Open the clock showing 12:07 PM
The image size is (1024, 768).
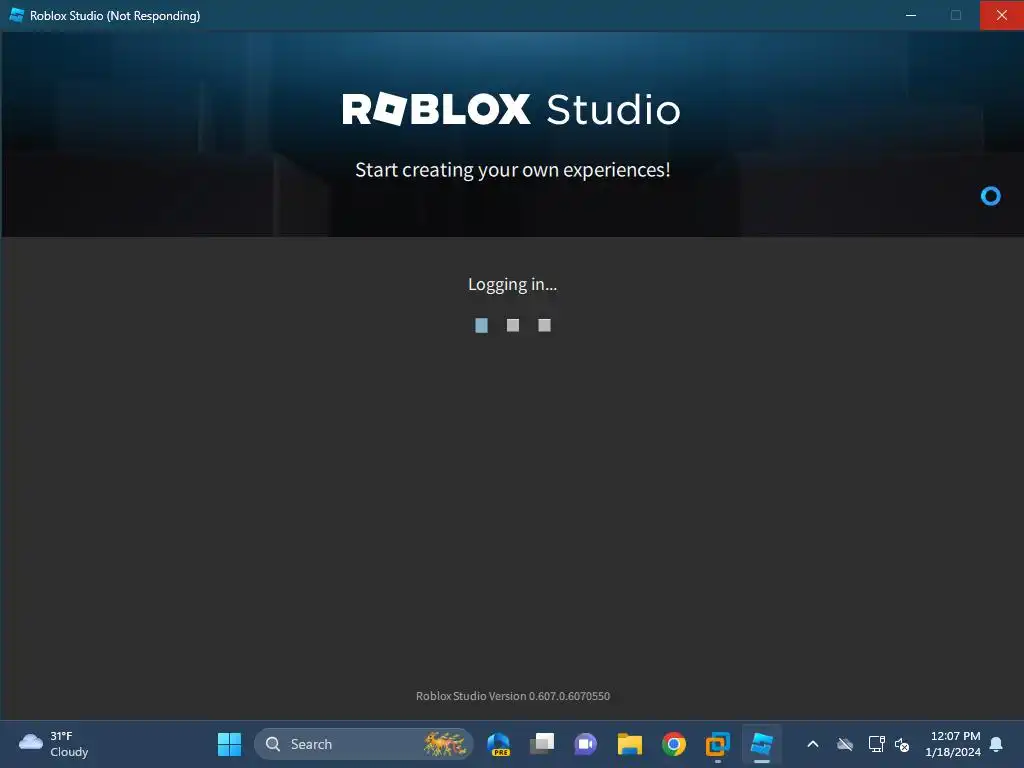pos(953,744)
